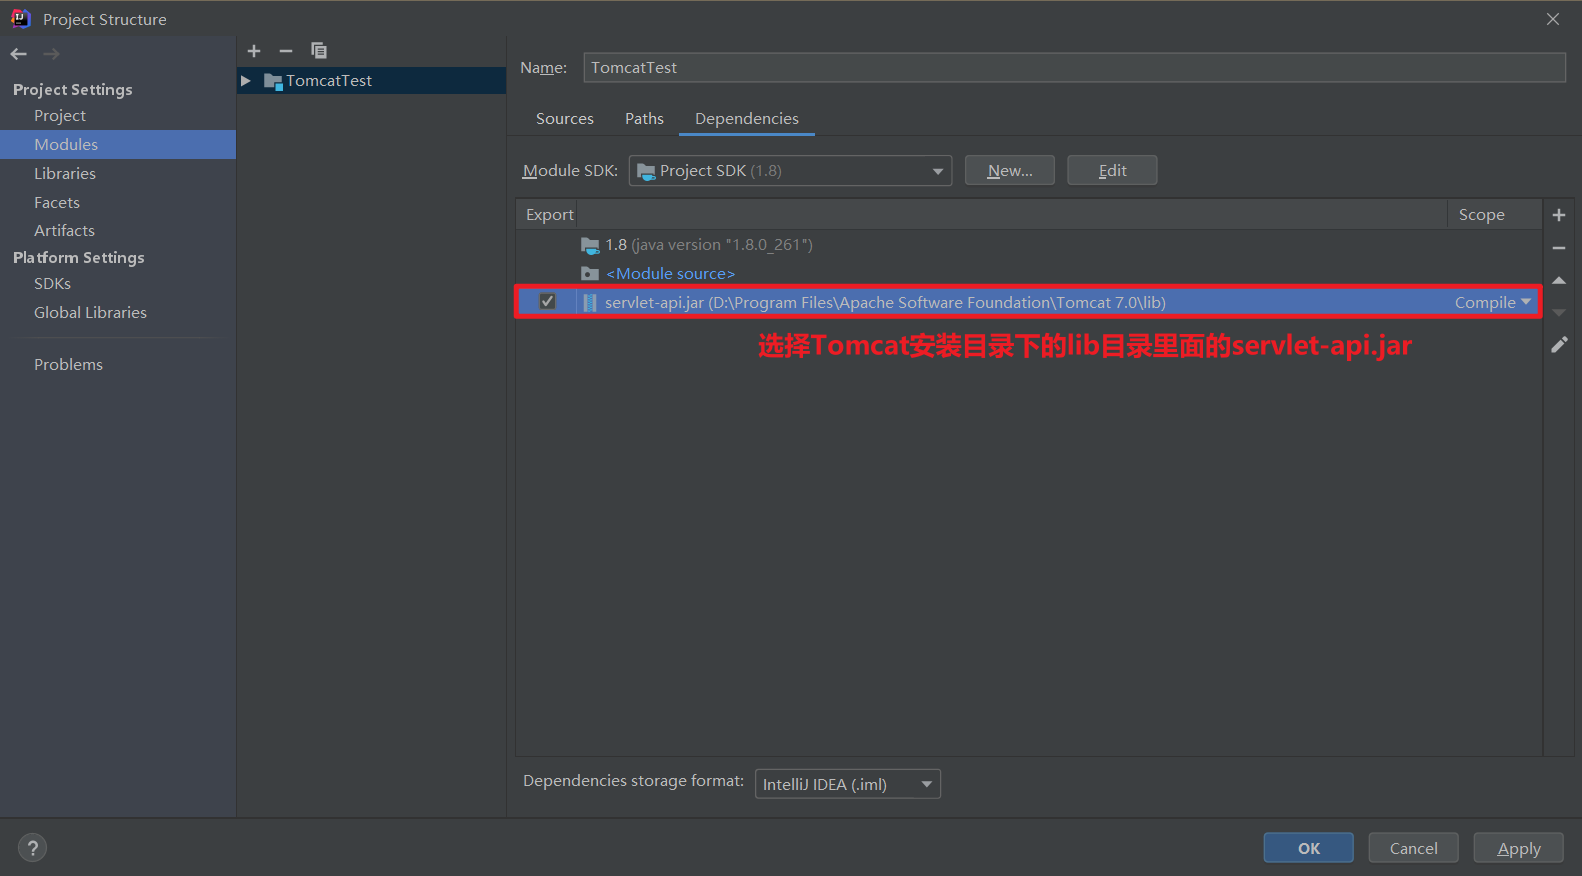Open Libraries settings
Image resolution: width=1582 pixels, height=876 pixels.
pyautogui.click(x=65, y=174)
